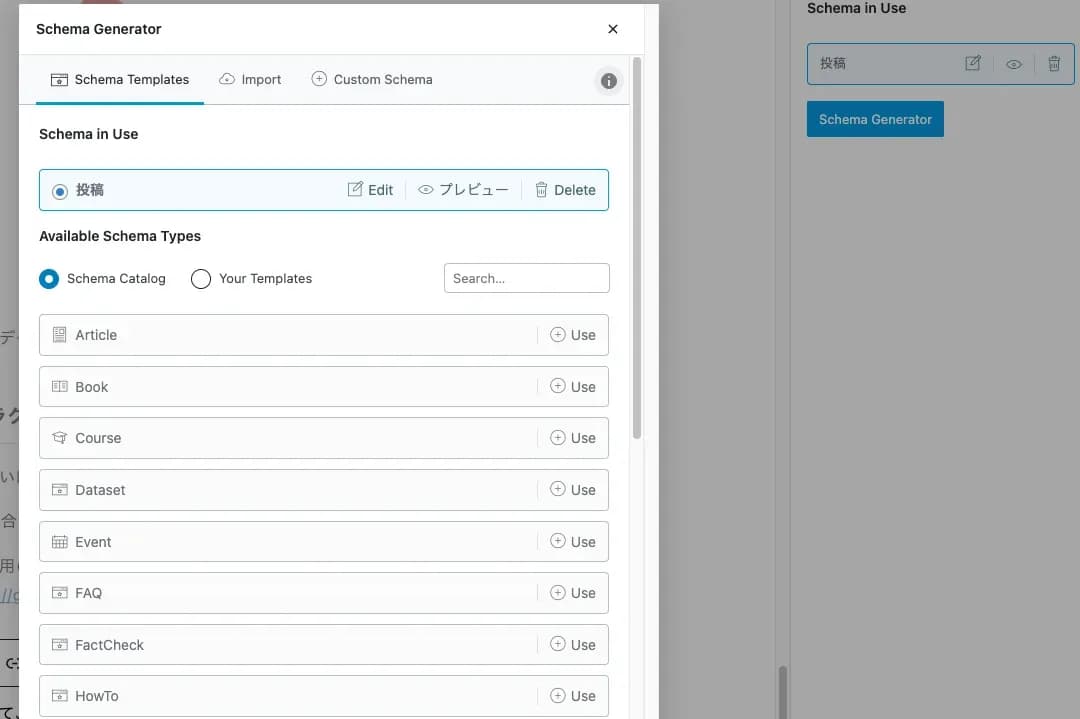Image resolution: width=1080 pixels, height=719 pixels.
Task: Click the Article schema type icon
Action: (x=59, y=335)
